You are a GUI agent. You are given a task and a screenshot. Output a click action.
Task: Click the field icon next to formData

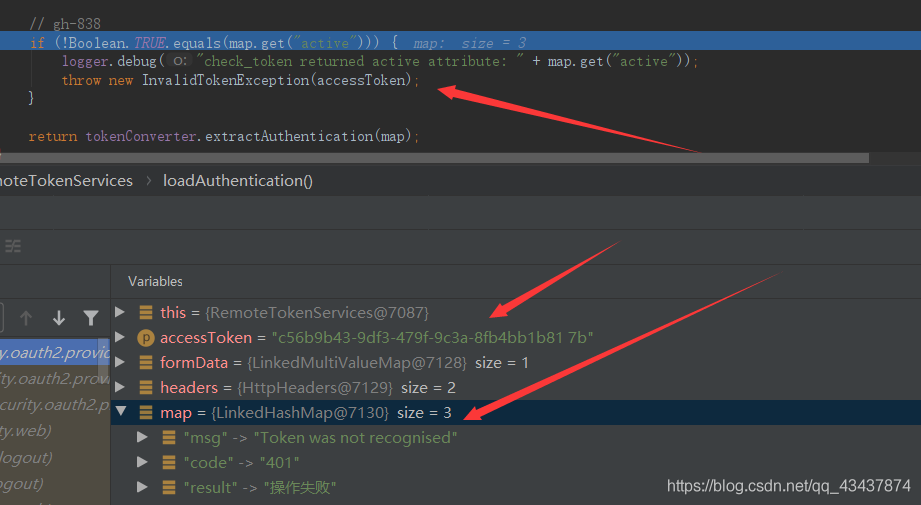146,363
